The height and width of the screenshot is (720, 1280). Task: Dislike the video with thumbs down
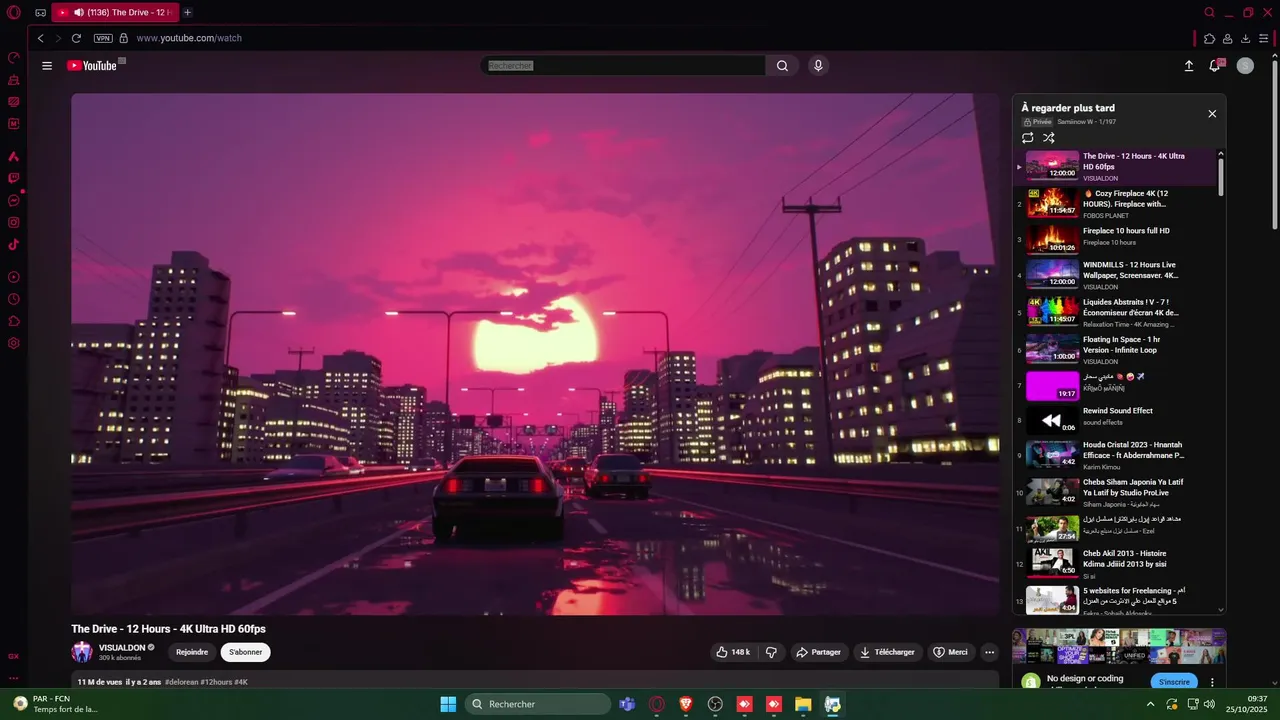(771, 652)
